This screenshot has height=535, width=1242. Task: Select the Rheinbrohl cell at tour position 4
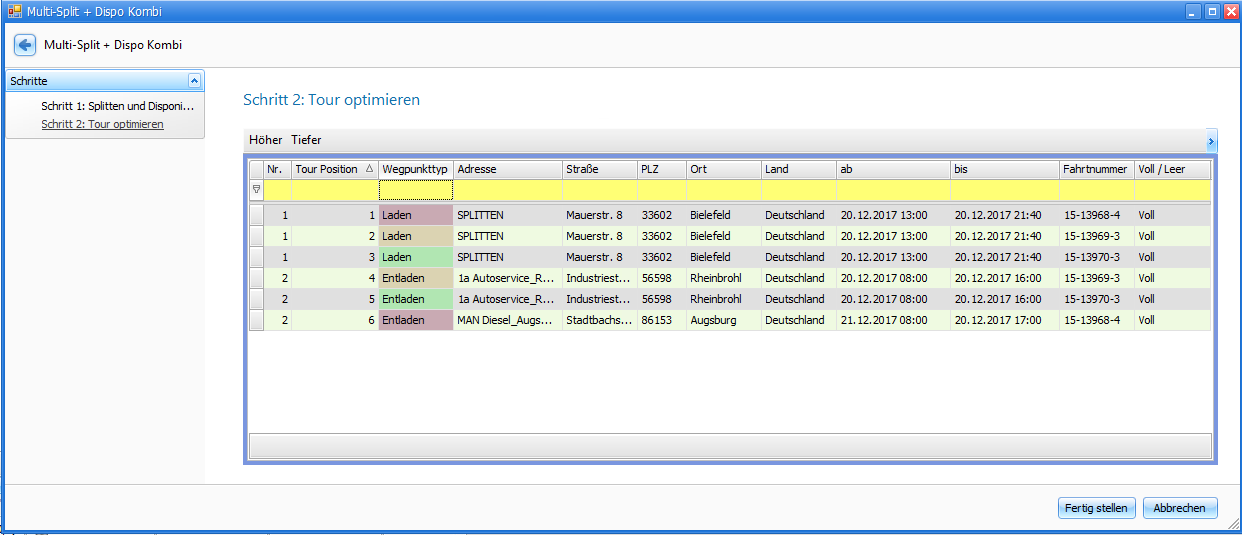[x=723, y=278]
